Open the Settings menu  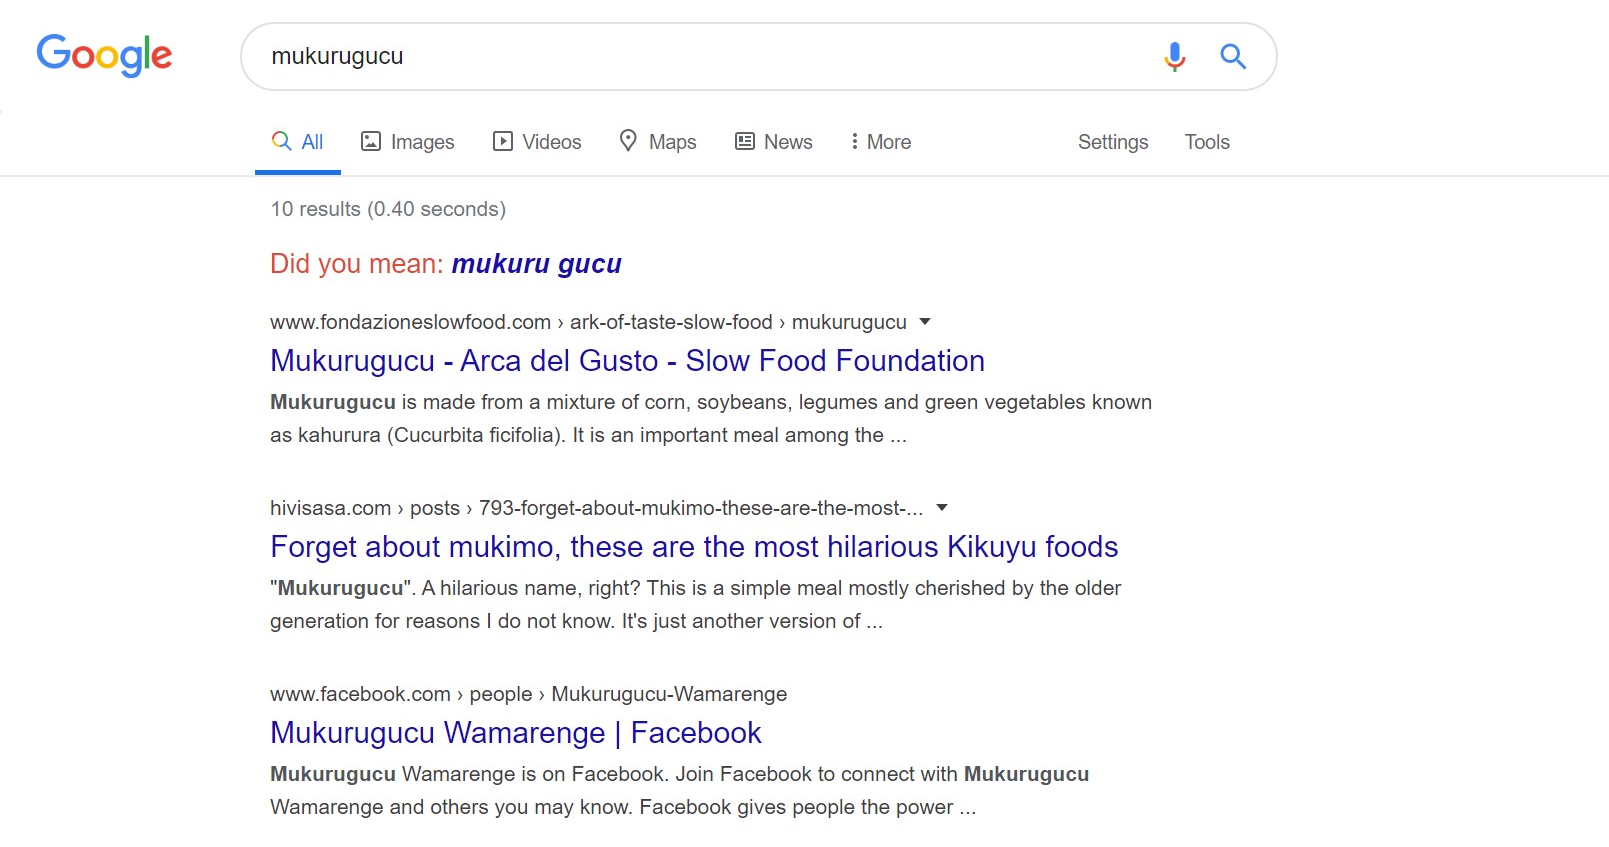pos(1112,142)
